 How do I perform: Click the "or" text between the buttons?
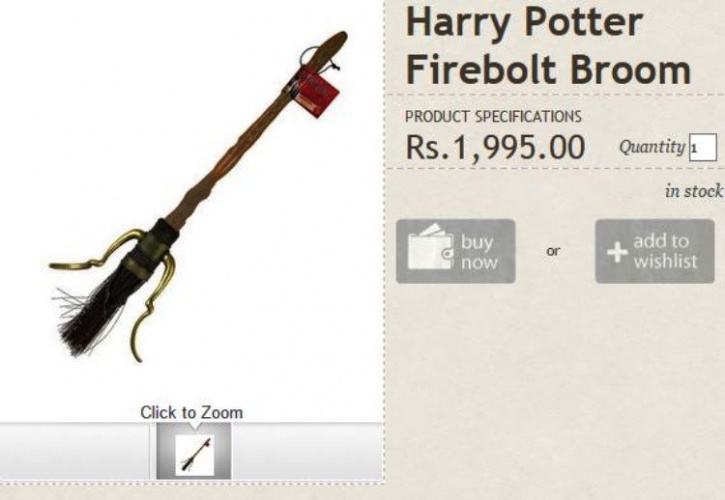click(553, 251)
